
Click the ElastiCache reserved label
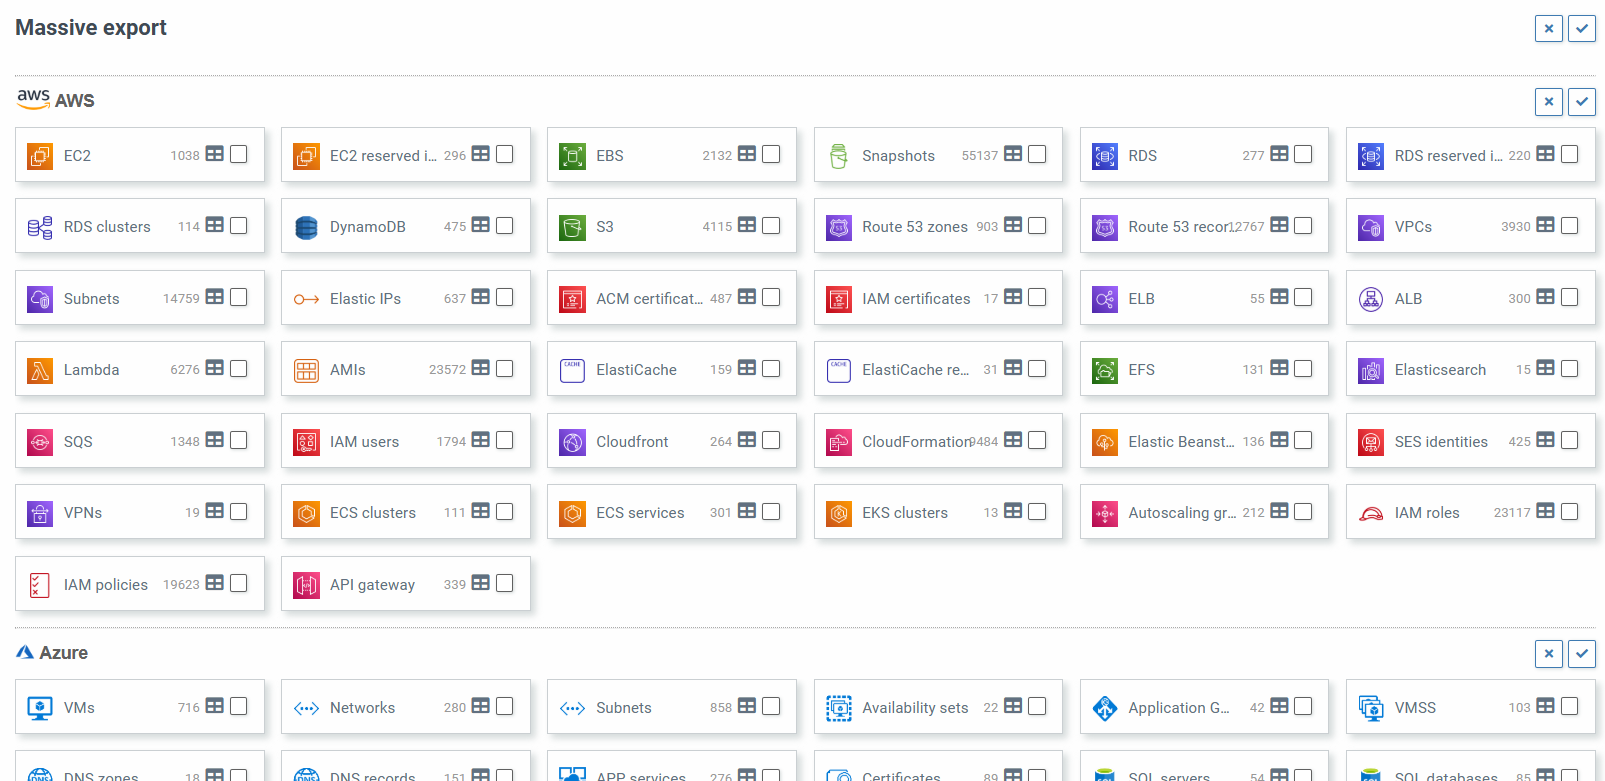(916, 370)
